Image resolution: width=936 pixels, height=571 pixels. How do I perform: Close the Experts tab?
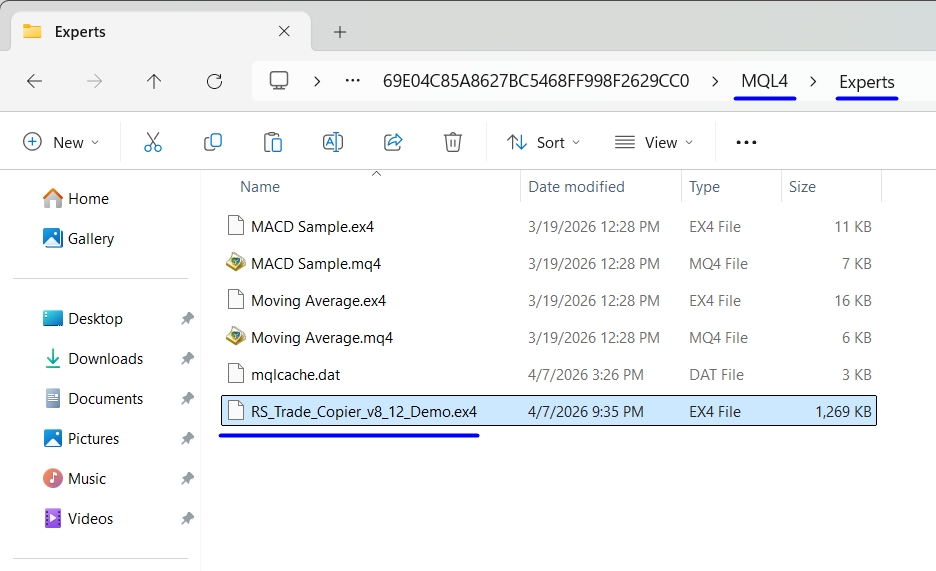coord(284,31)
